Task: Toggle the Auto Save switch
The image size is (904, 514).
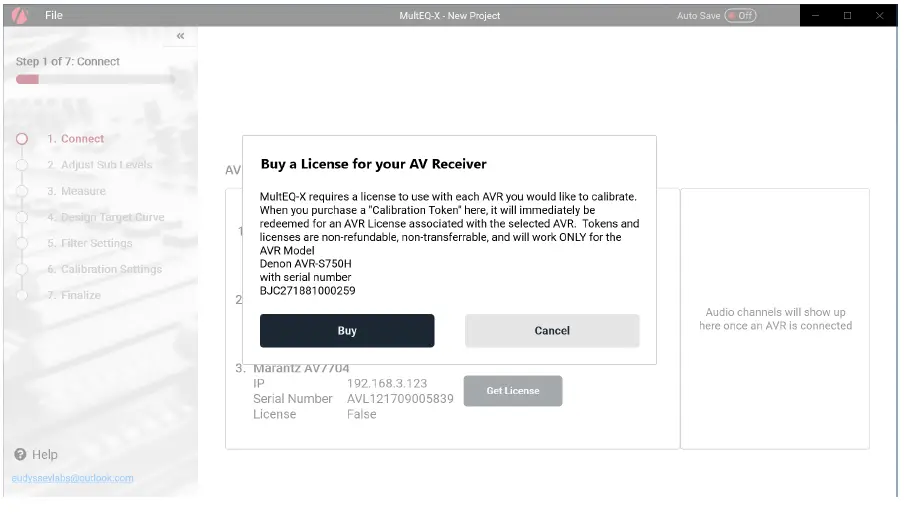Action: tap(740, 16)
